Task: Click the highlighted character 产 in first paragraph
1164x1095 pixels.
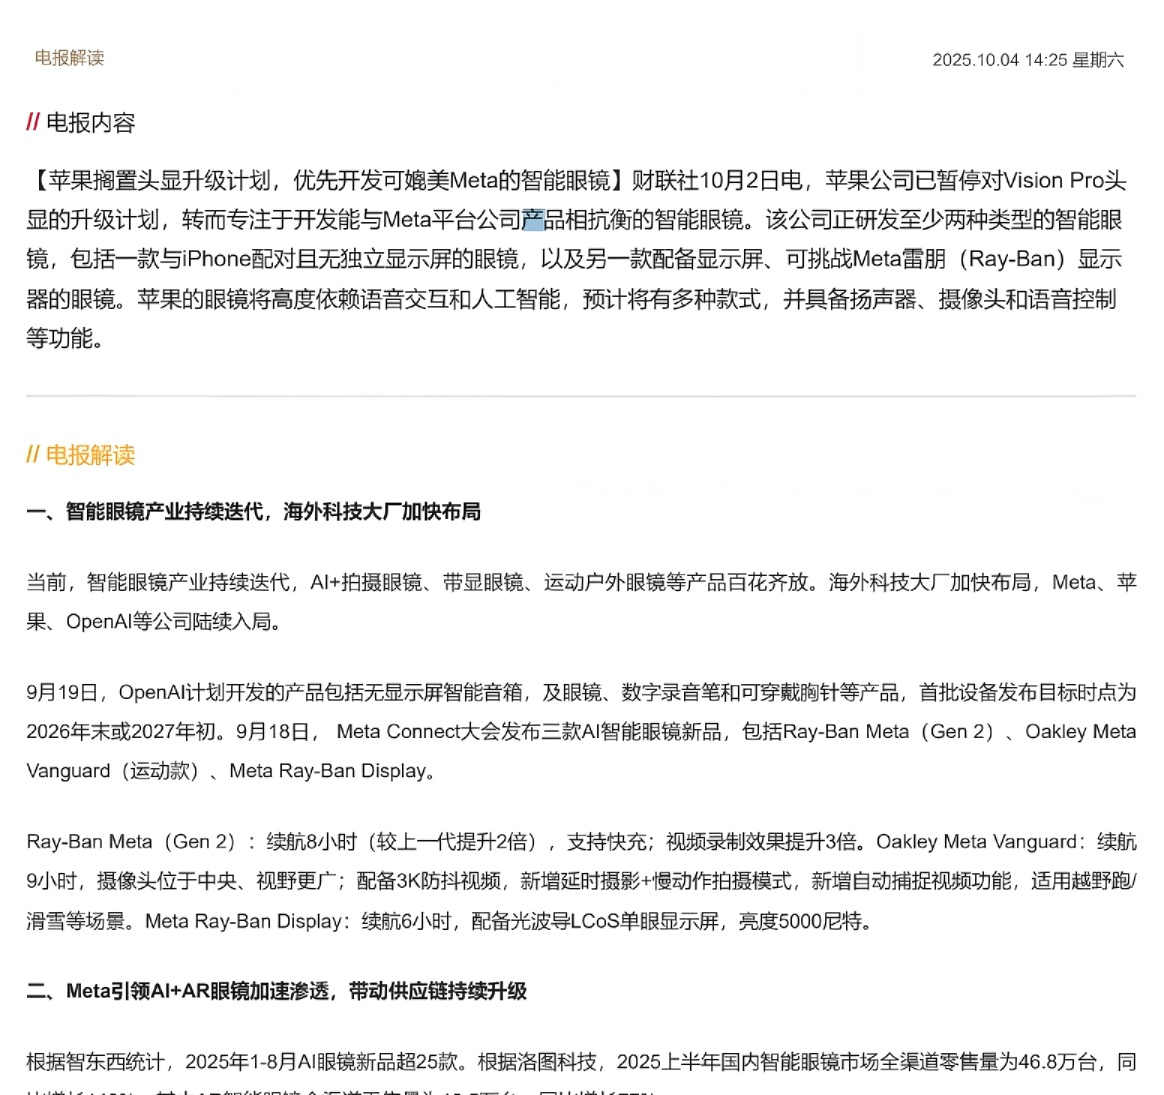Action: tap(533, 220)
